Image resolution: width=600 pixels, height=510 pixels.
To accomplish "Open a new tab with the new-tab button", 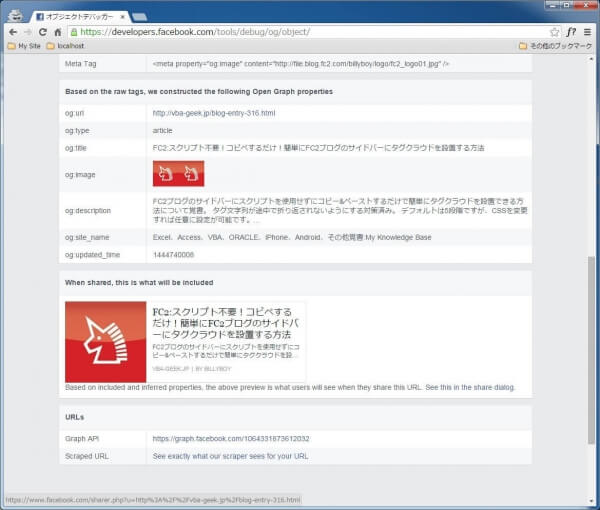I will [x=139, y=17].
